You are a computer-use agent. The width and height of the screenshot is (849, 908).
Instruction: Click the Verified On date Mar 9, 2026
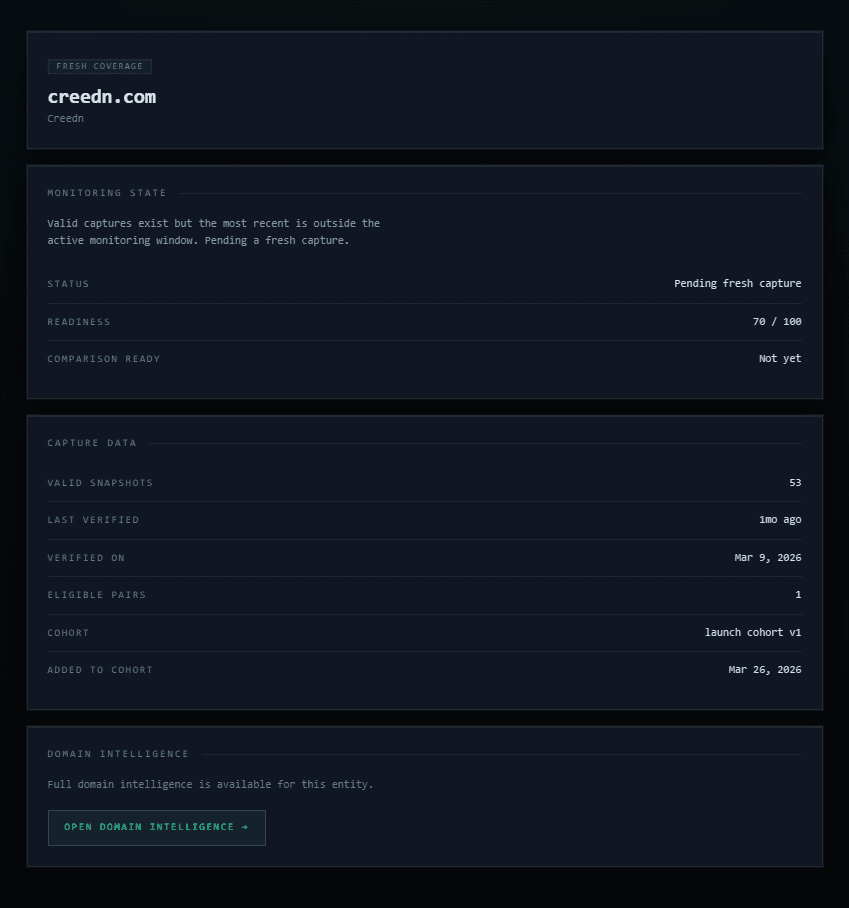point(763,557)
